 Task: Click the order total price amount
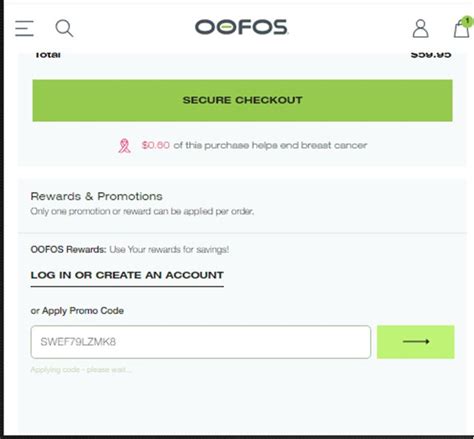click(x=431, y=55)
